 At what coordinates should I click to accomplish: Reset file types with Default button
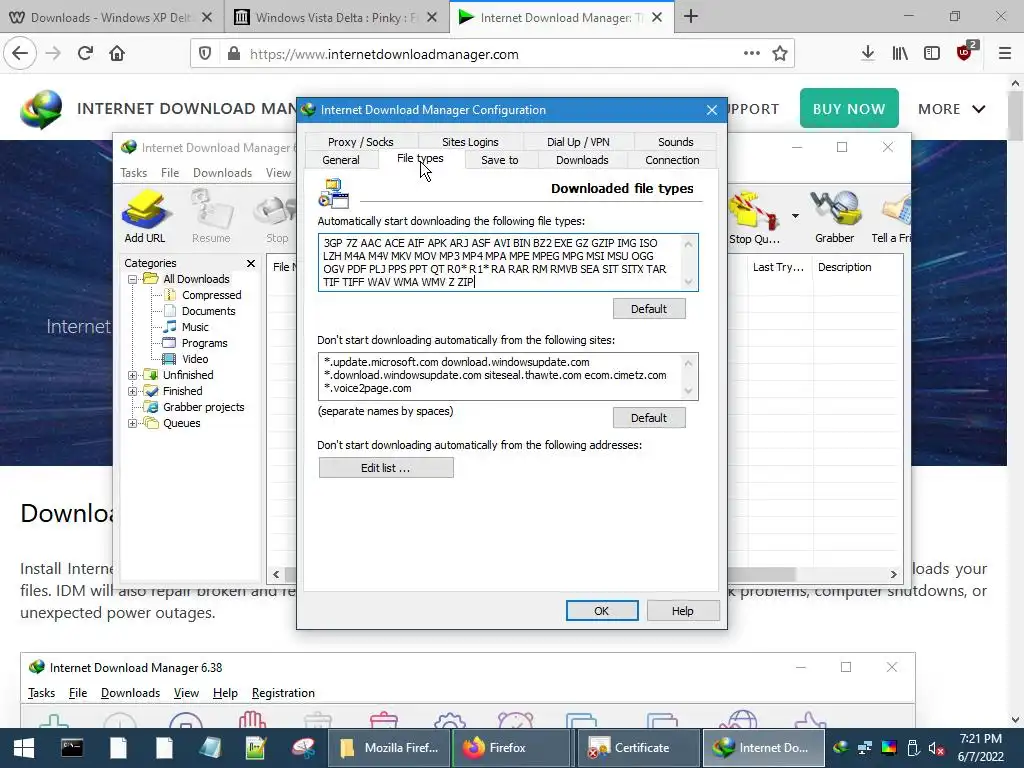tap(649, 309)
